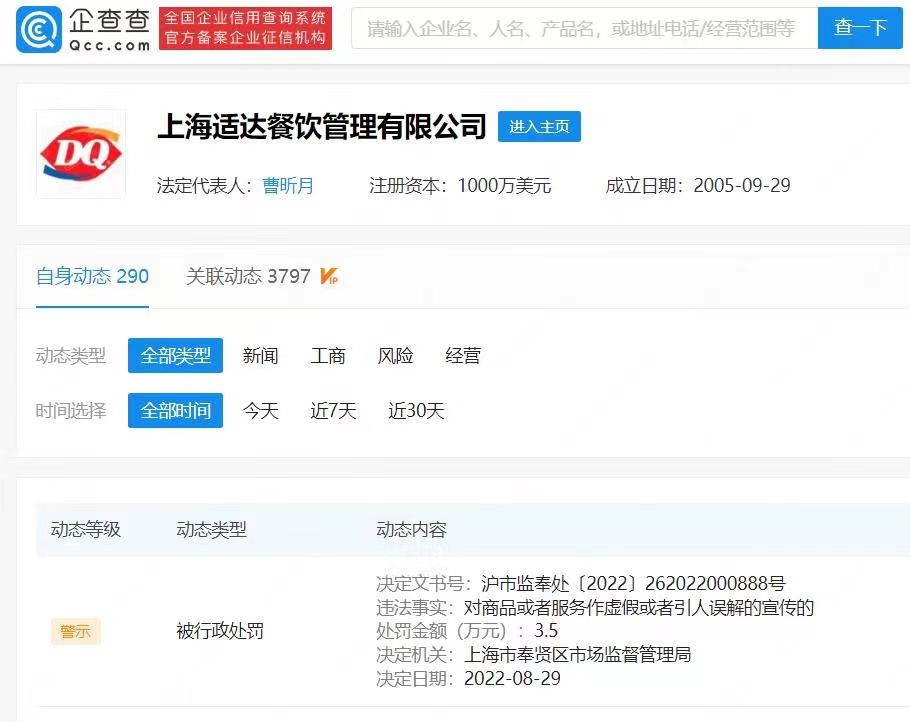This screenshot has width=910, height=722.
Task: Show dynamics from 近30天
Action: 416,410
